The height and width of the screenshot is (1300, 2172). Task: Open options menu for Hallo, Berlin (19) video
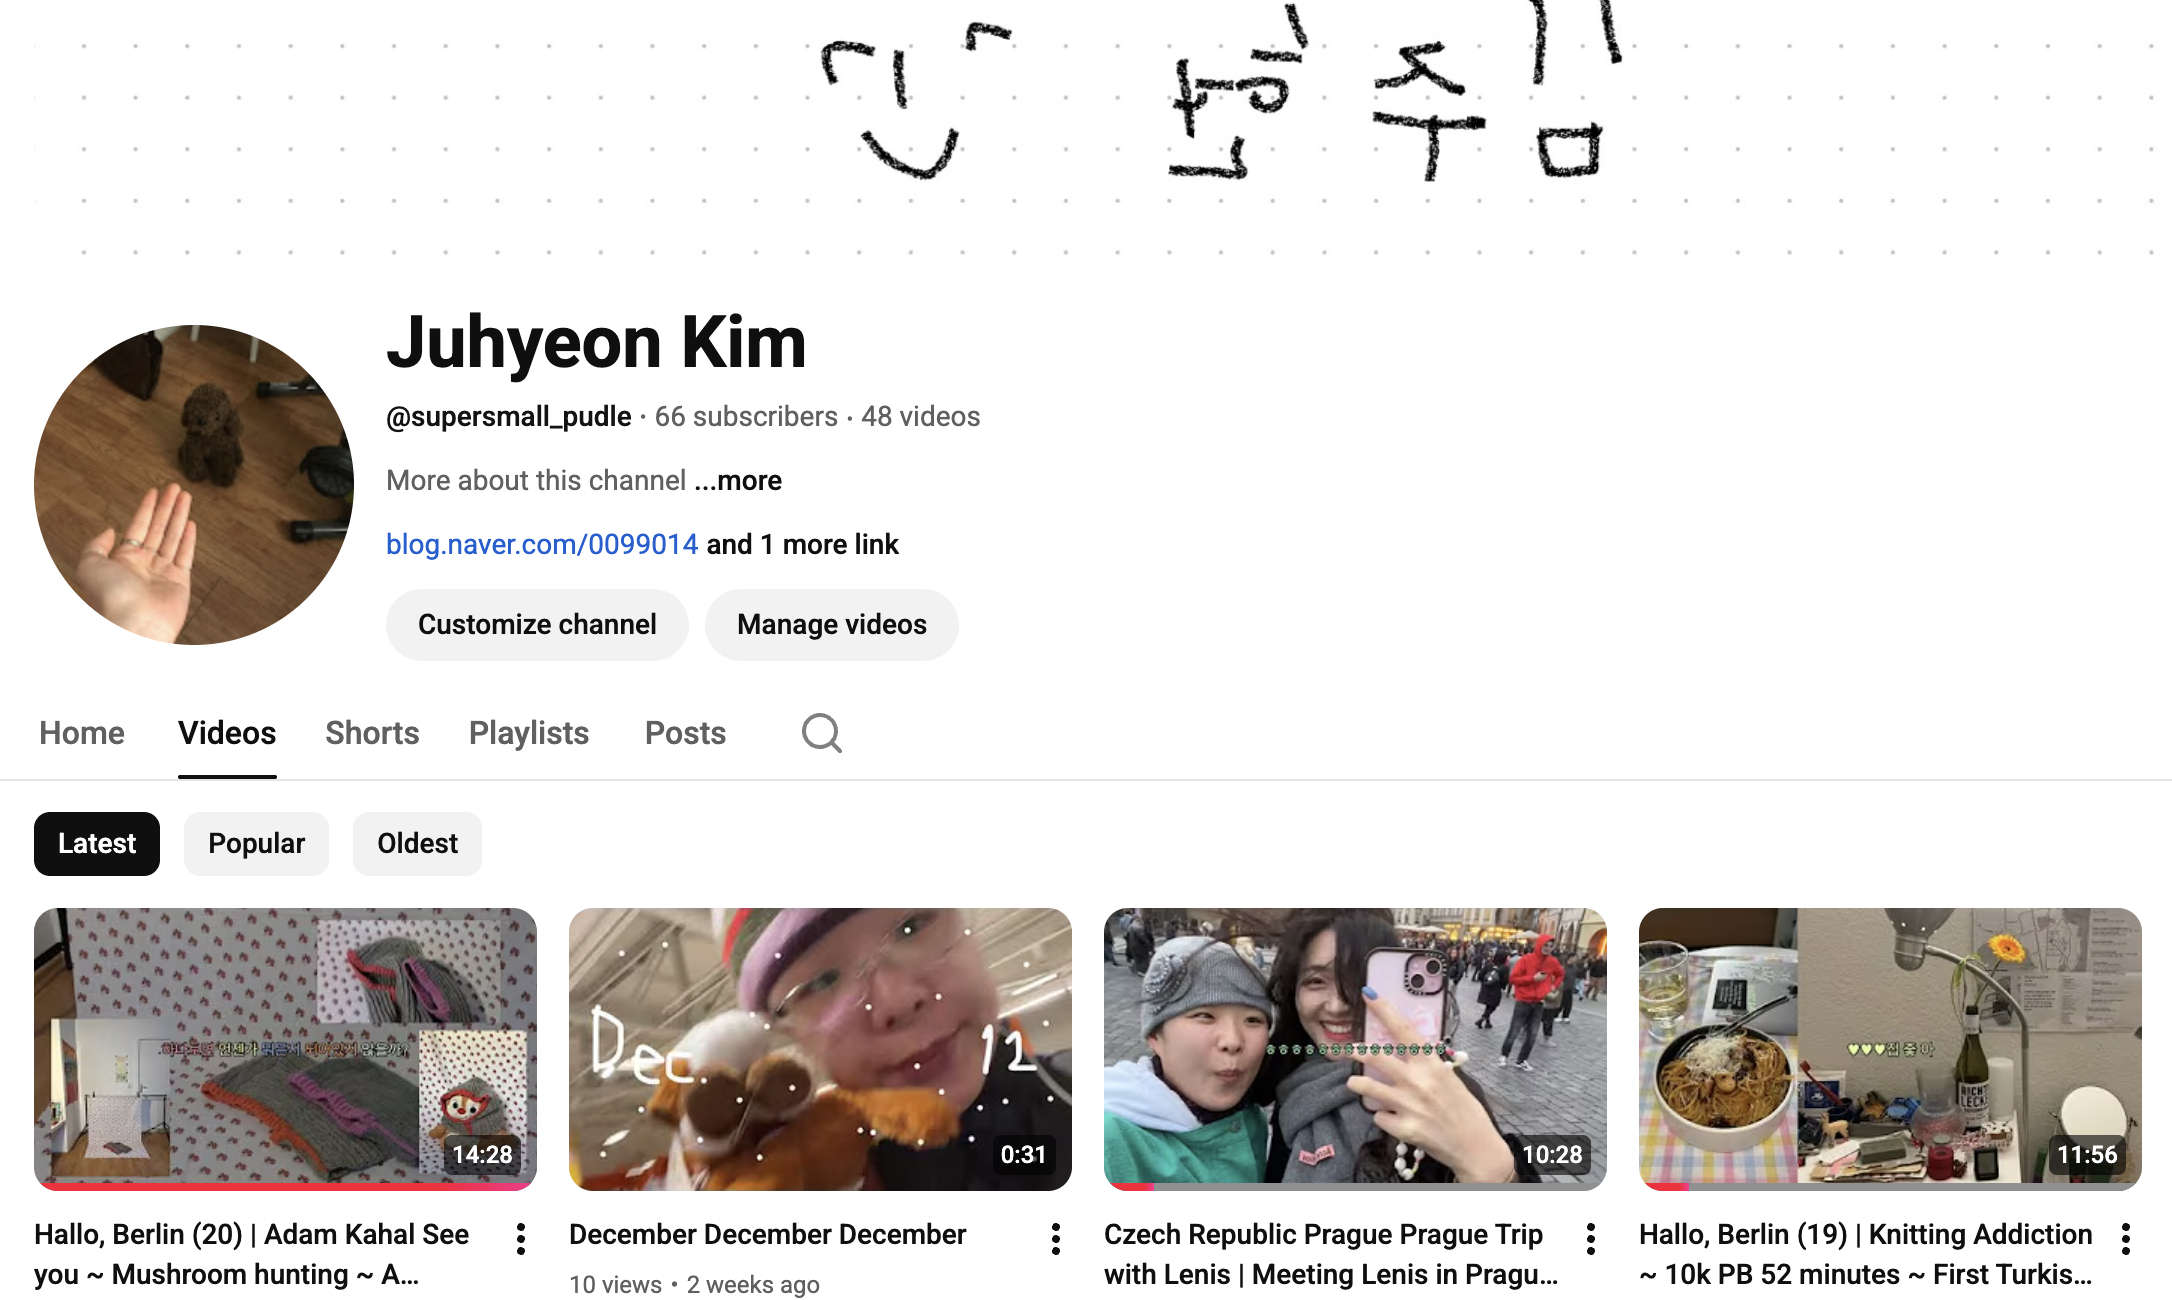click(x=2126, y=1239)
